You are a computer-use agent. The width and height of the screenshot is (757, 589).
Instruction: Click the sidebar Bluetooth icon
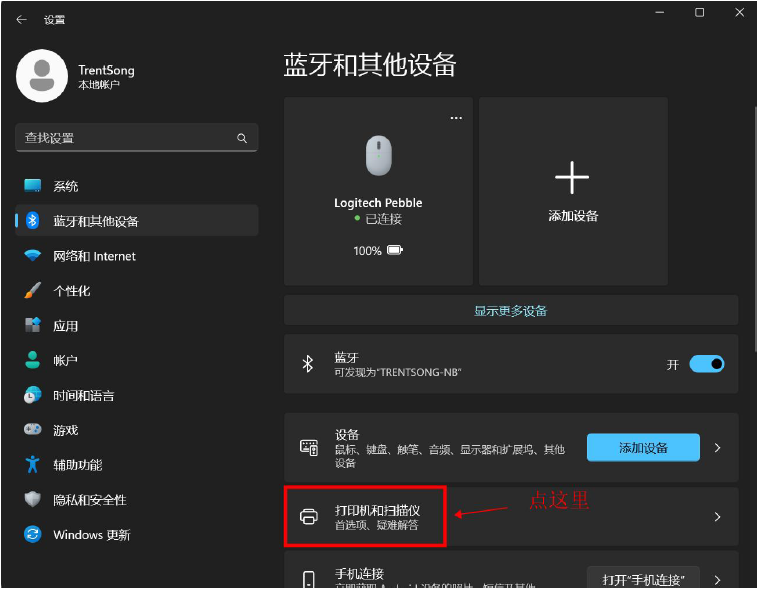click(x=32, y=221)
